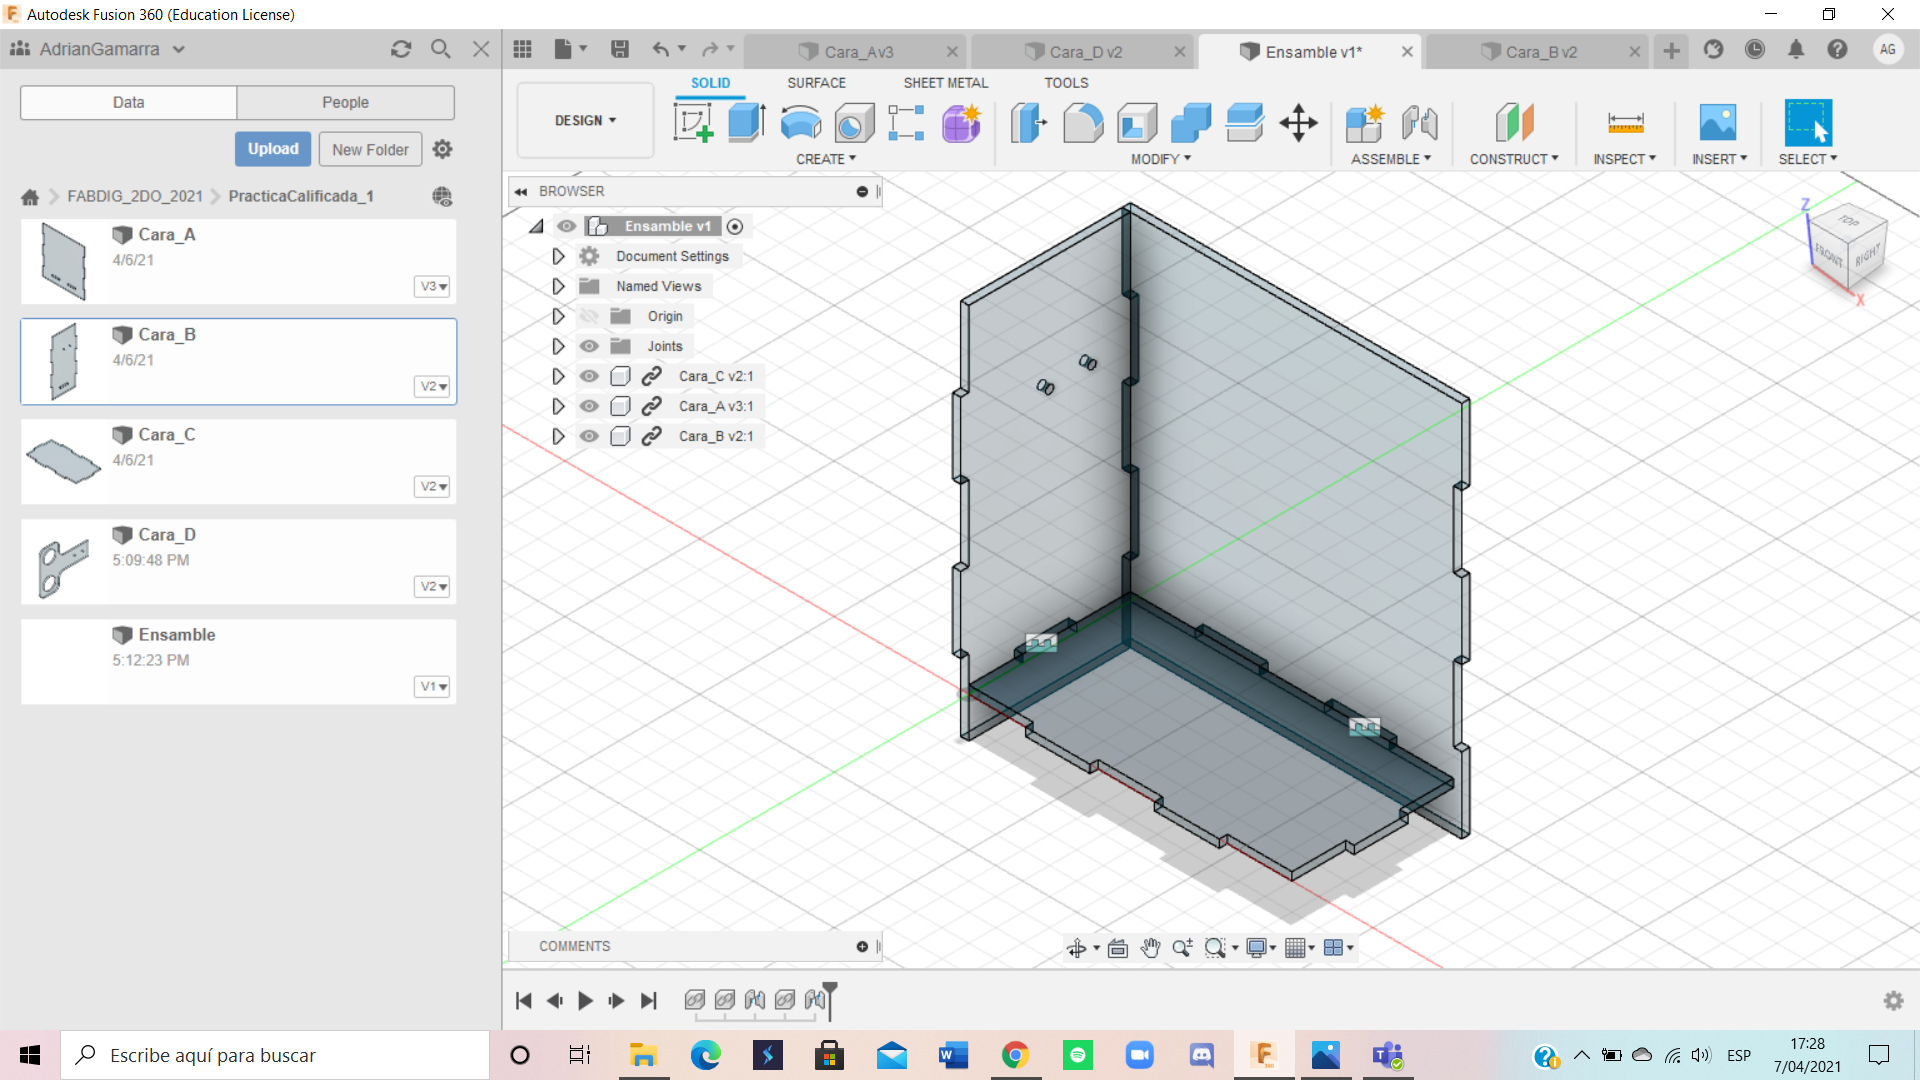Toggle visibility of Ensamble v1 root

coord(566,226)
